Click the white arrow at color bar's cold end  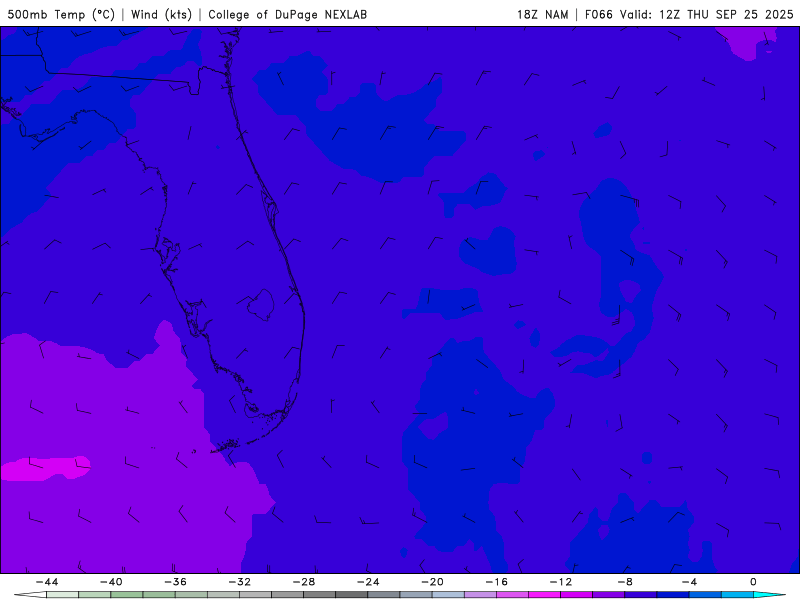(30, 595)
